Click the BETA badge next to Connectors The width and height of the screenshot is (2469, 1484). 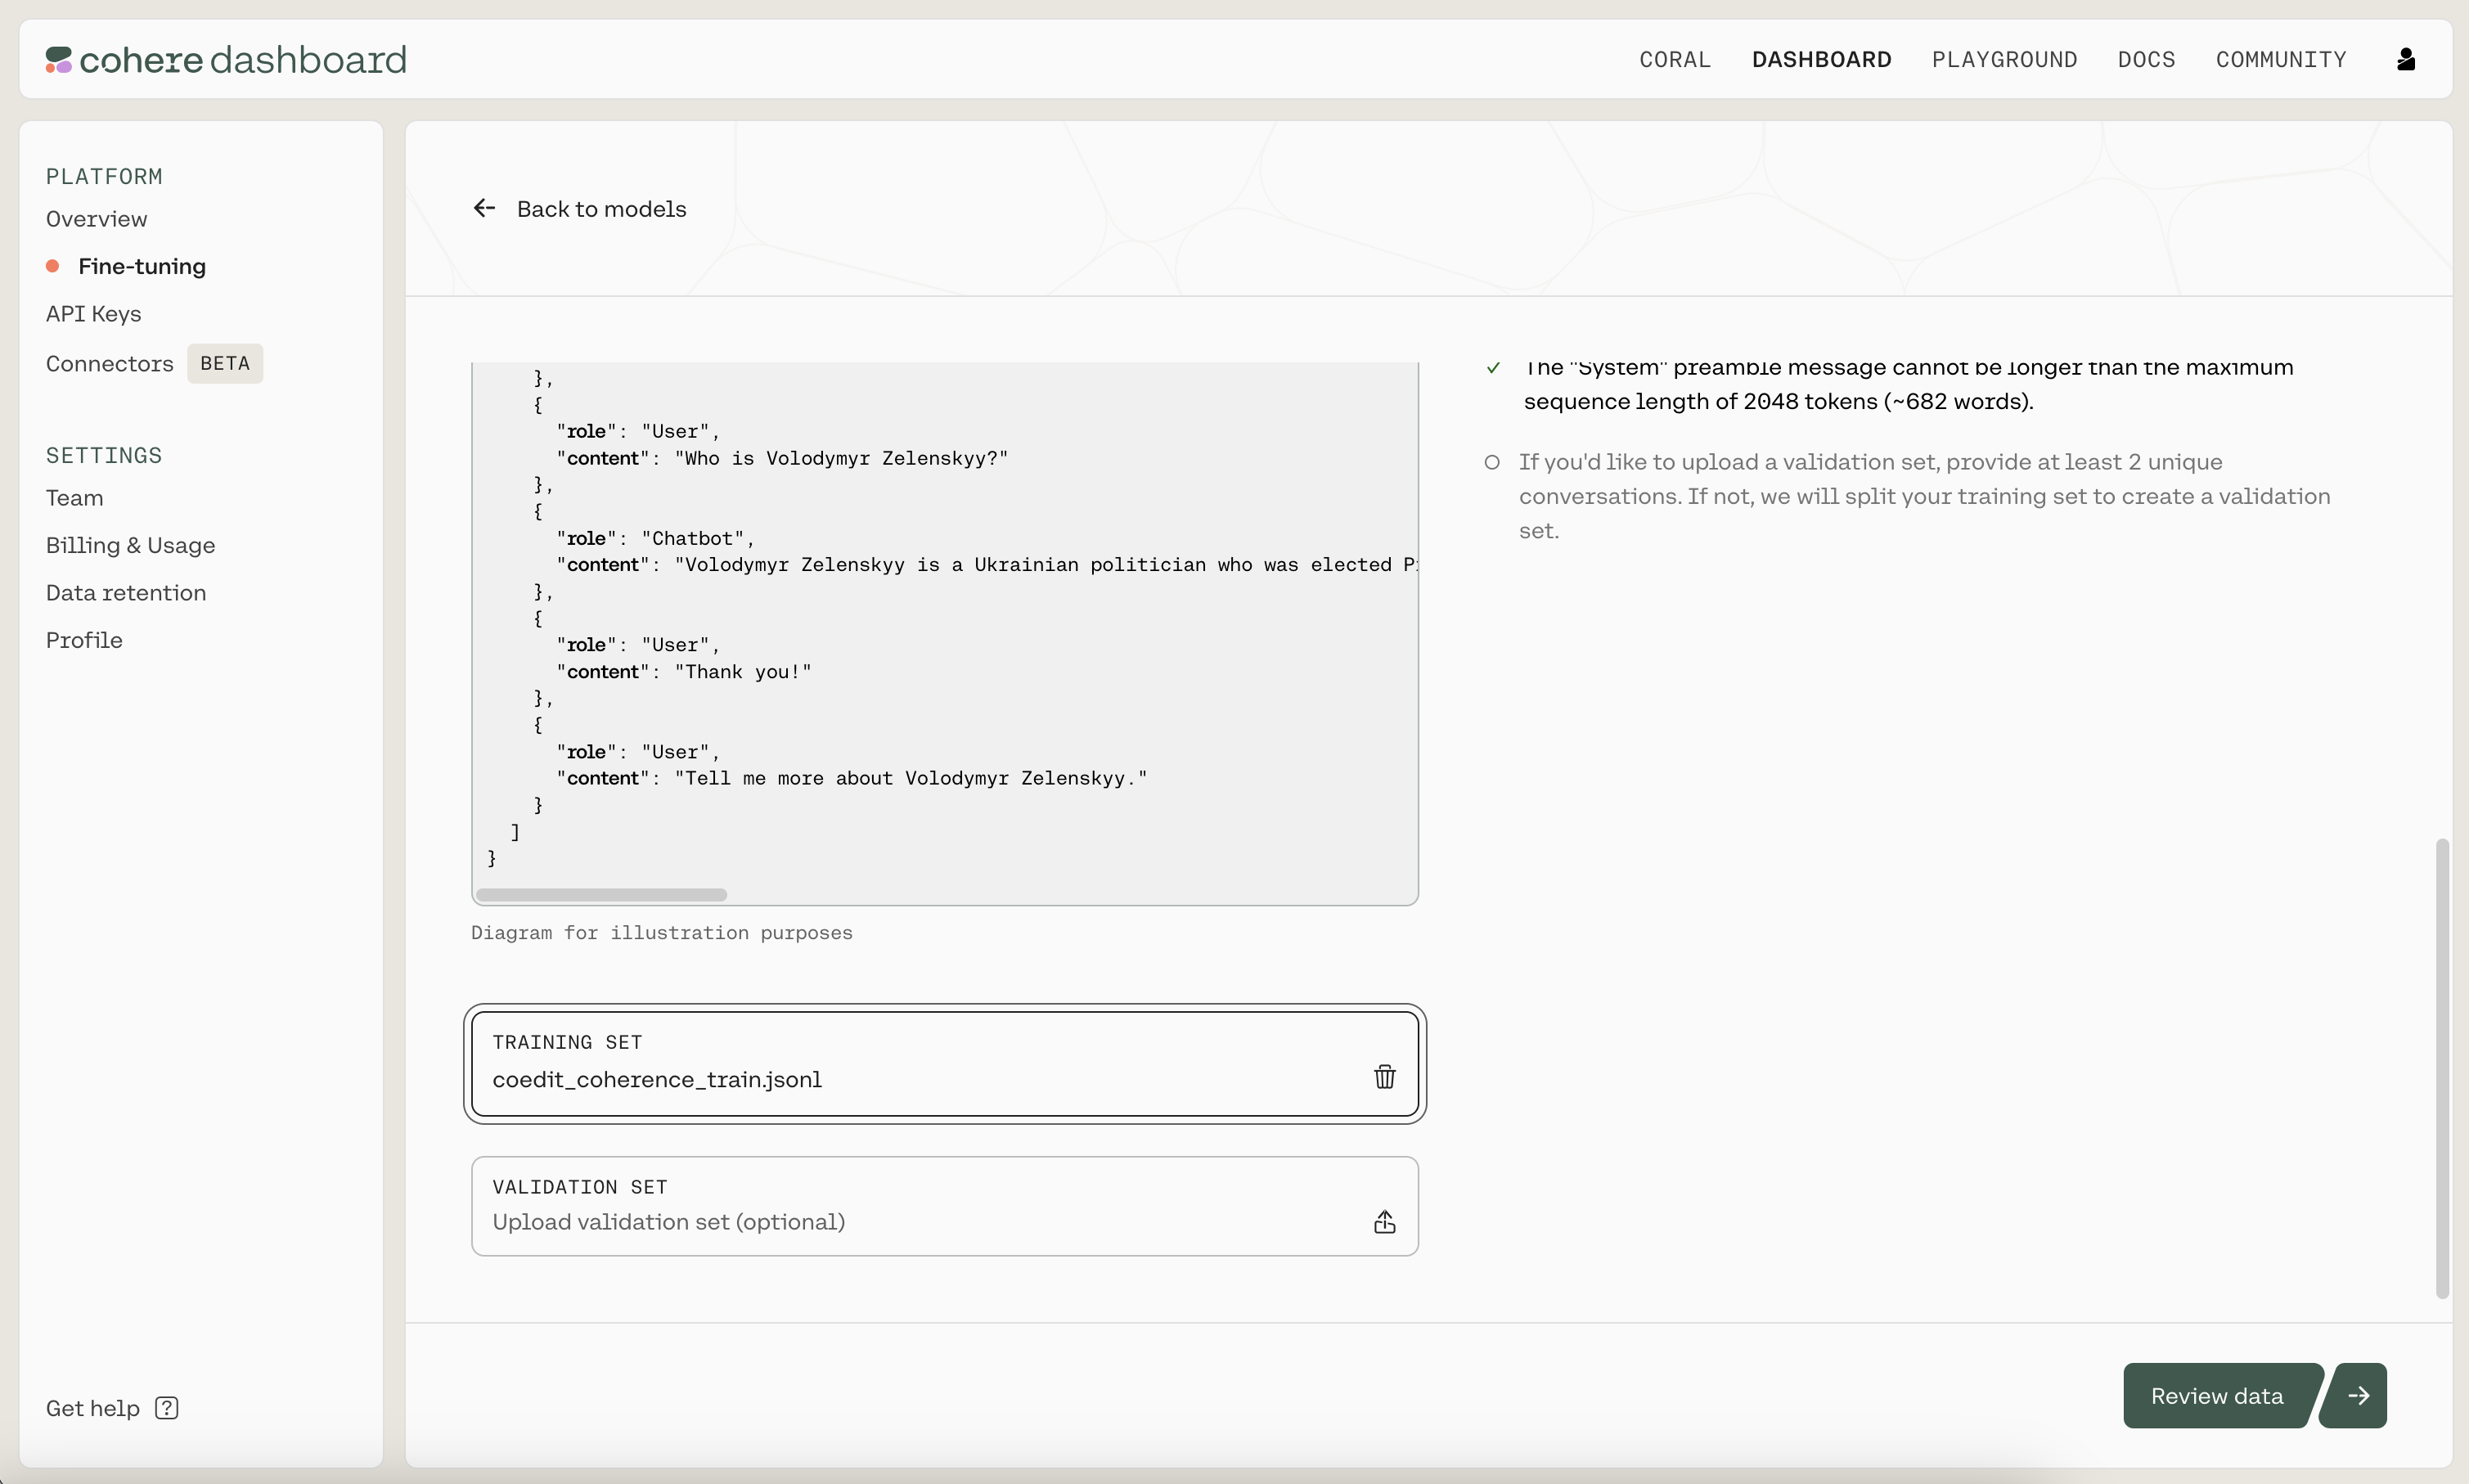click(225, 363)
